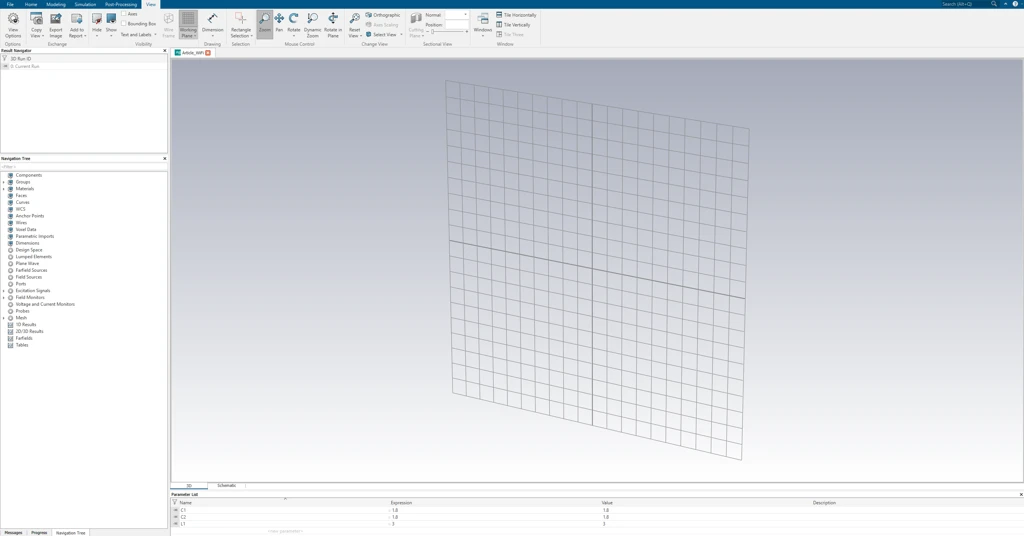Open the Windows list icon
Viewport: 1024px width, 536px height.
483,19
